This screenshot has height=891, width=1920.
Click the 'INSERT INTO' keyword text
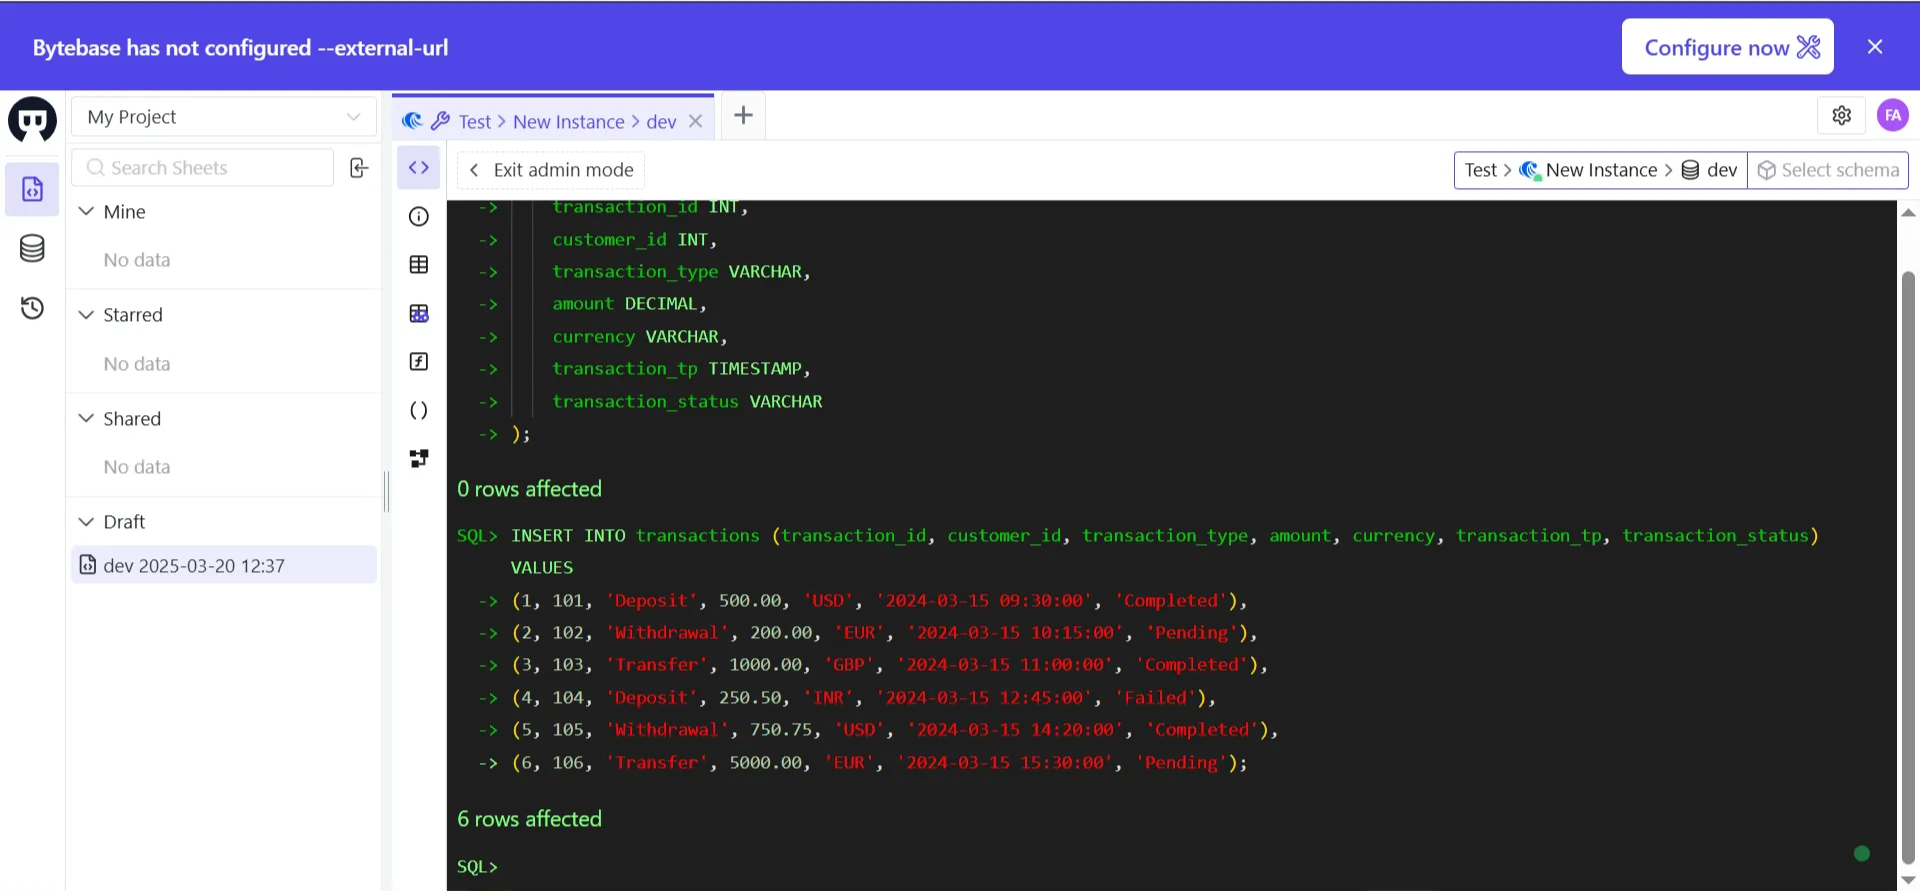pos(568,536)
